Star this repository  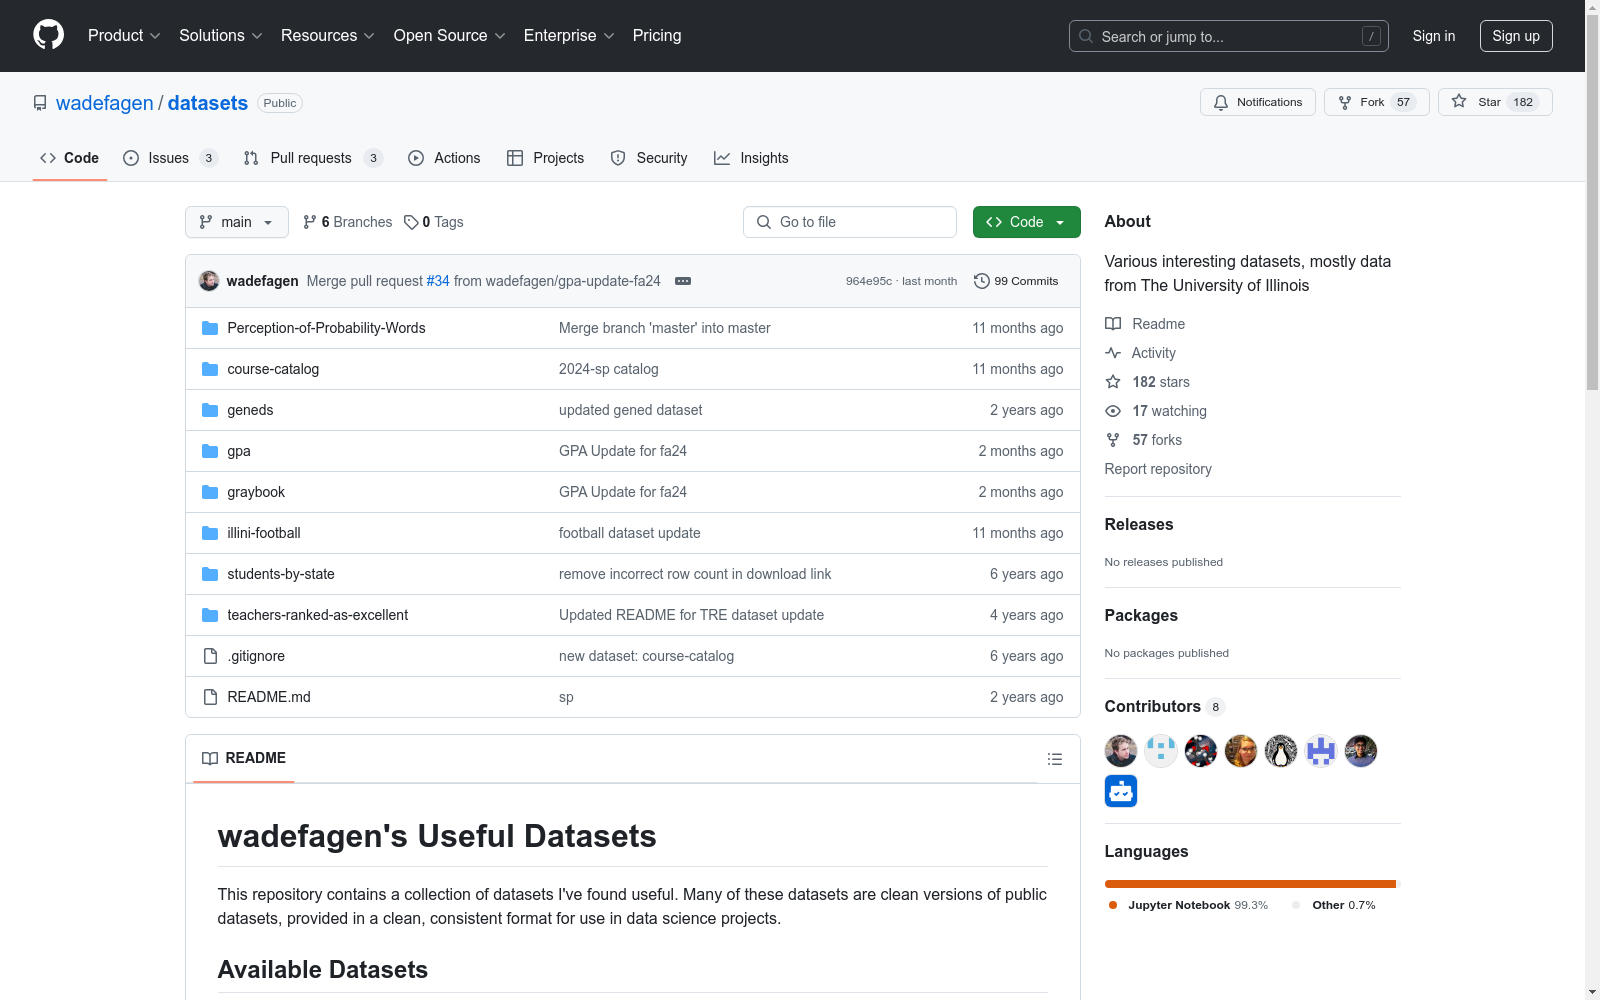1495,102
